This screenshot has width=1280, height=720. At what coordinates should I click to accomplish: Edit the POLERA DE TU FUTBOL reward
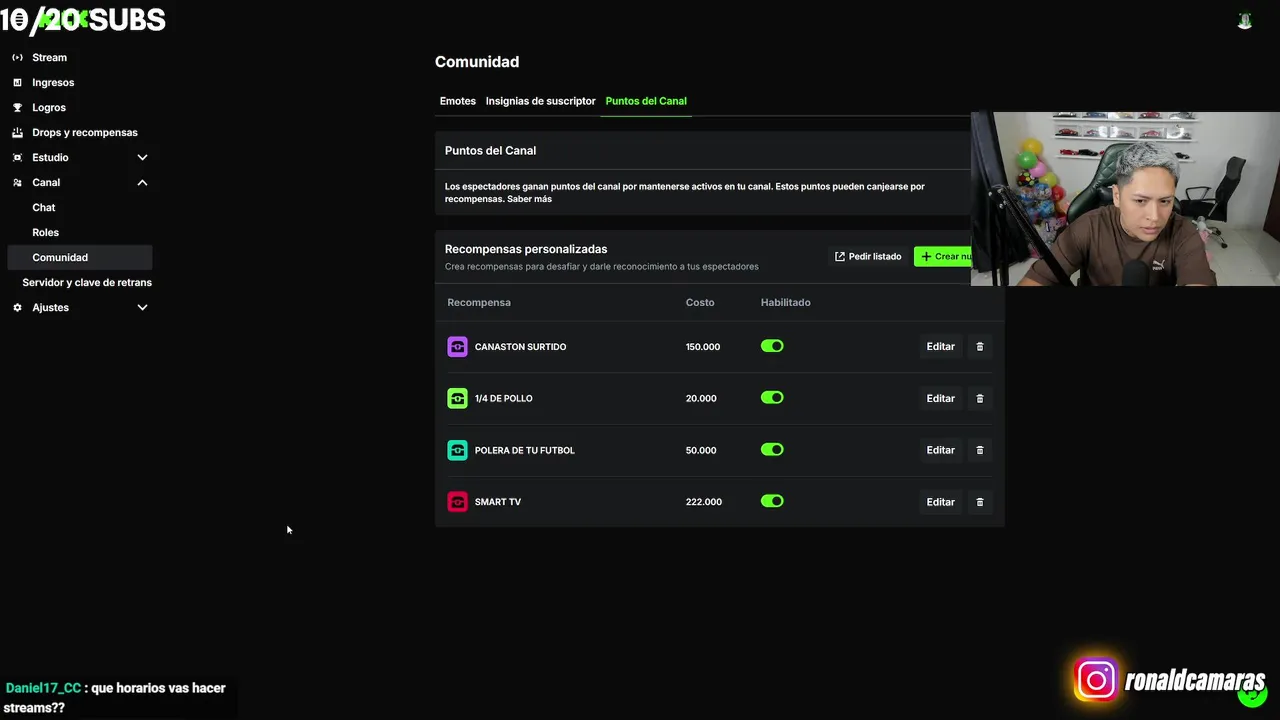[940, 451]
